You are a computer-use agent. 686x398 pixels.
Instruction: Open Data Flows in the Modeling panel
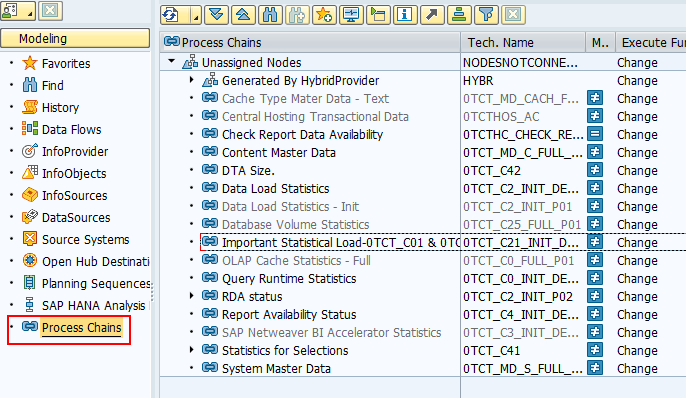pyautogui.click(x=71, y=129)
